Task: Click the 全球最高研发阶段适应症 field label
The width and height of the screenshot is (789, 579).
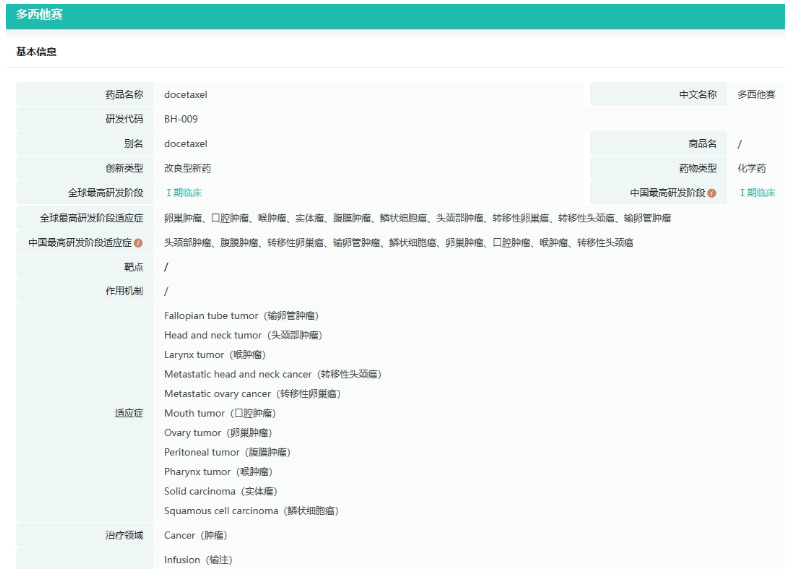Action: tap(92, 218)
